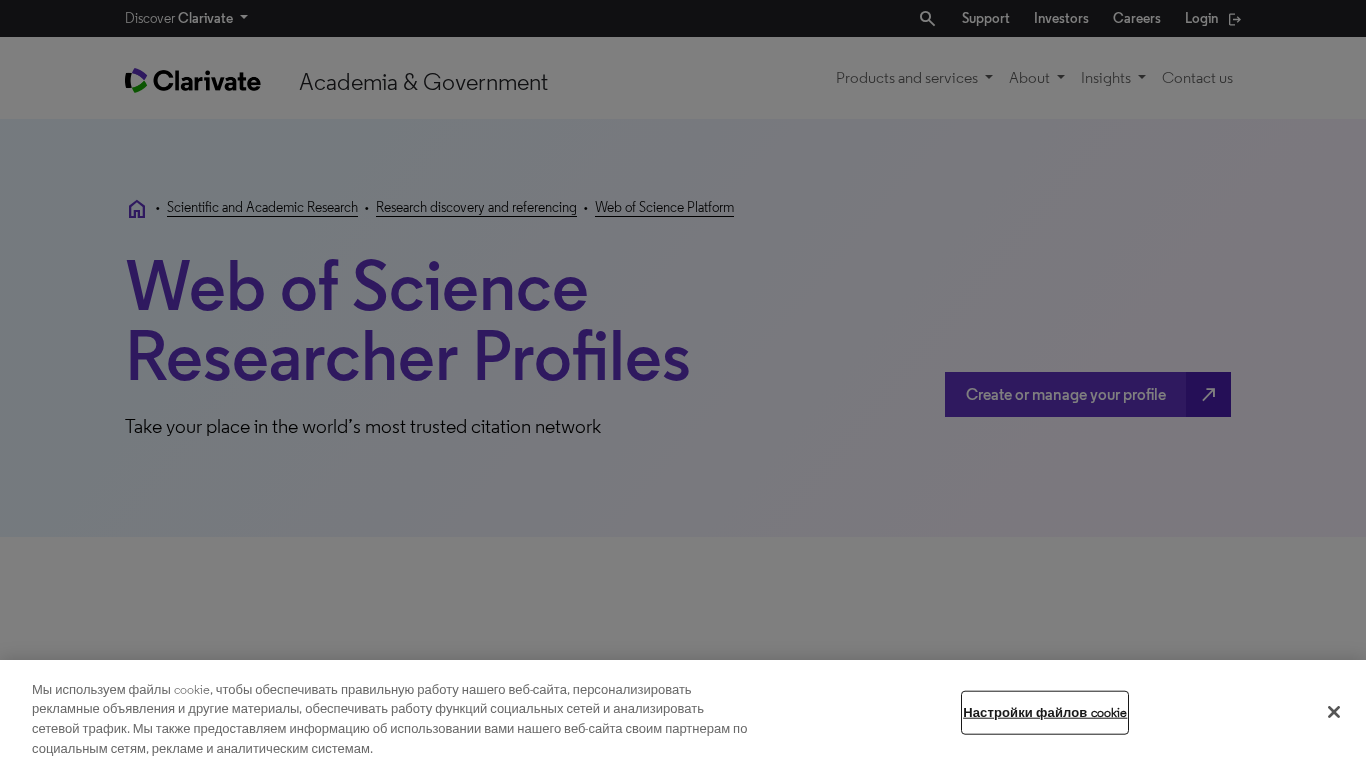Open cookie settings button

(x=1044, y=713)
